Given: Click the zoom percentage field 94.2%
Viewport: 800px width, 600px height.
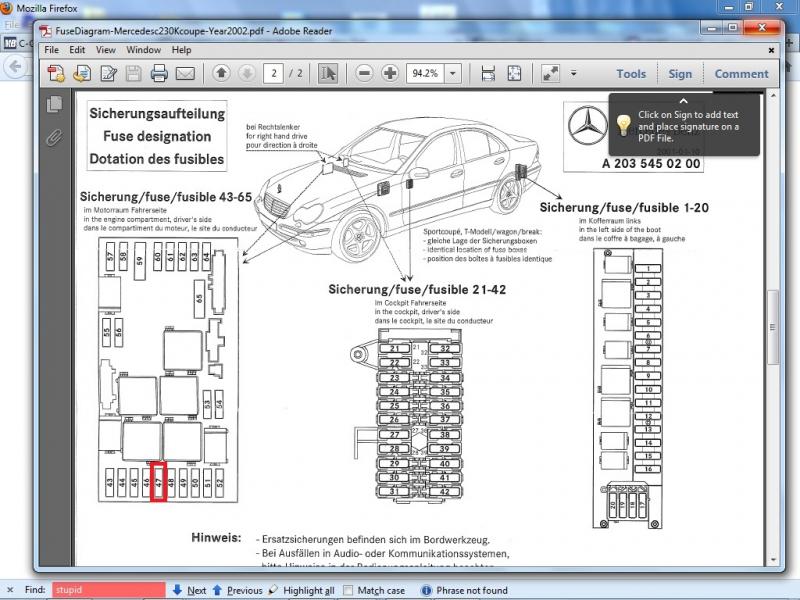Looking at the screenshot, I should coord(425,73).
